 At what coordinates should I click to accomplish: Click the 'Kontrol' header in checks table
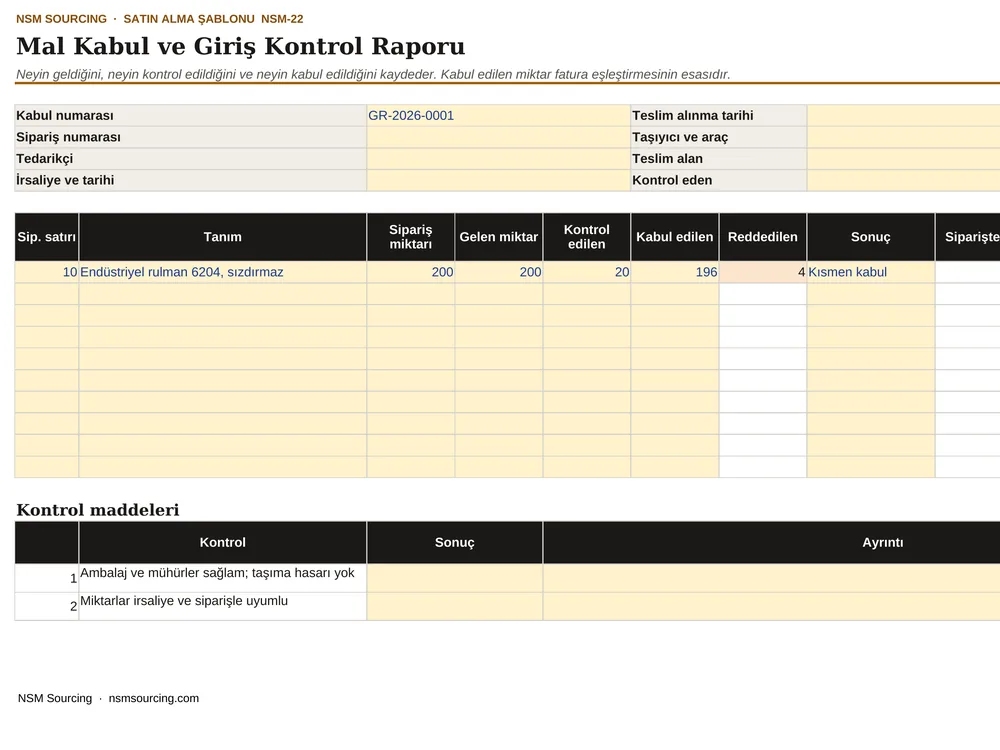coord(223,543)
